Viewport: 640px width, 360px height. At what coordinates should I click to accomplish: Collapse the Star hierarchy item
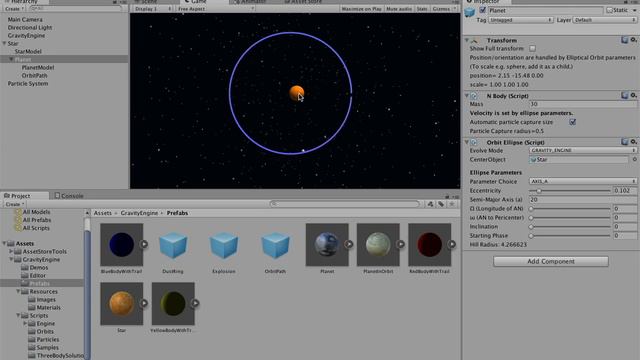tap(4, 43)
